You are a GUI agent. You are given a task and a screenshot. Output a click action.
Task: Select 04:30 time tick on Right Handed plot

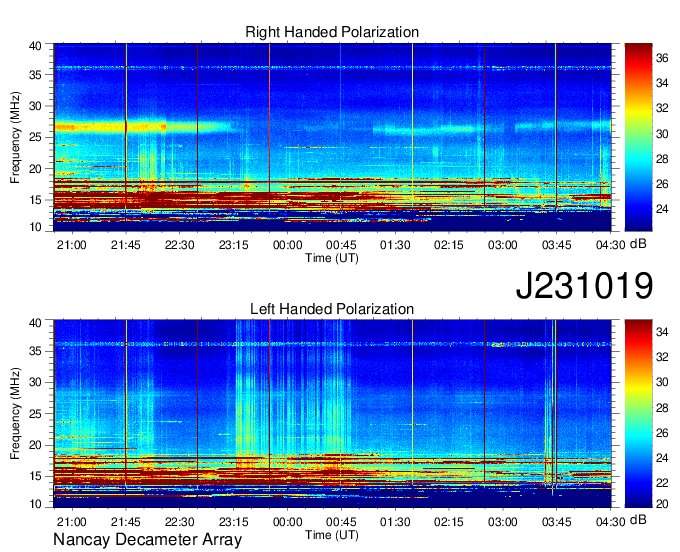[x=611, y=245]
